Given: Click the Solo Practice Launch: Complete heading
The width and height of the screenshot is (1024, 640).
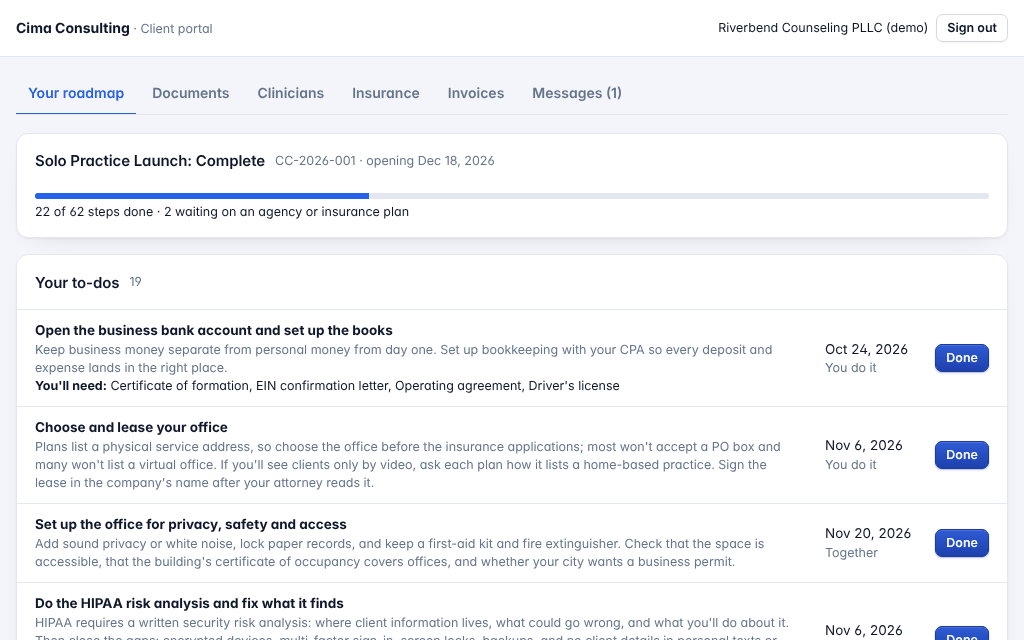Looking at the screenshot, I should 150,161.
